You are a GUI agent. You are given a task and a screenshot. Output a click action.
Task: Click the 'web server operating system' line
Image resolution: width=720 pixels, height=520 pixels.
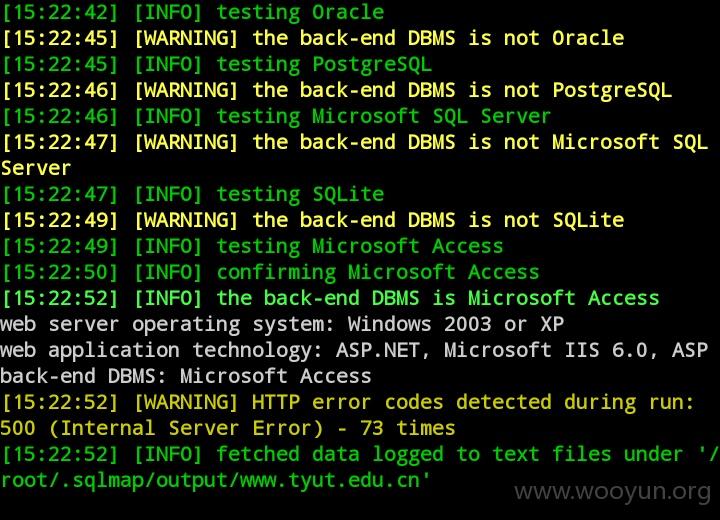point(282,325)
